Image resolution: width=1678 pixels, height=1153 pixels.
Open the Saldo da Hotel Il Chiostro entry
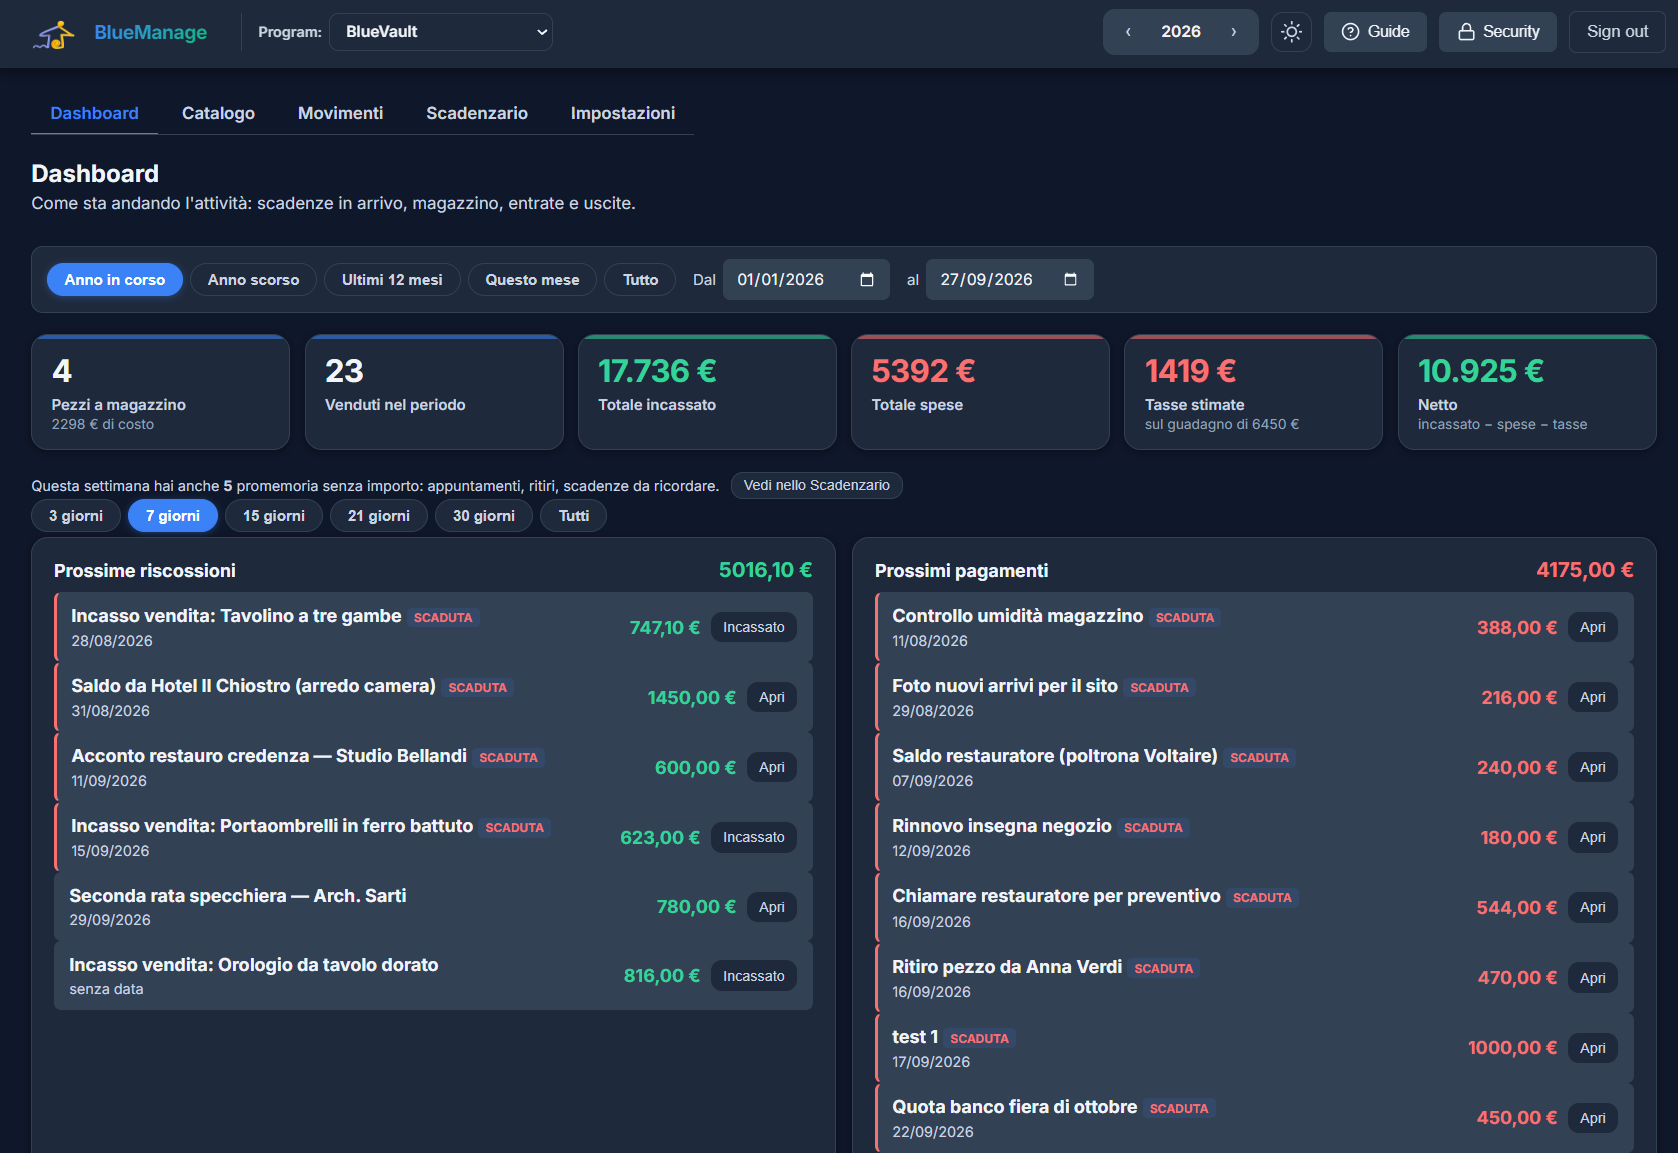click(772, 697)
